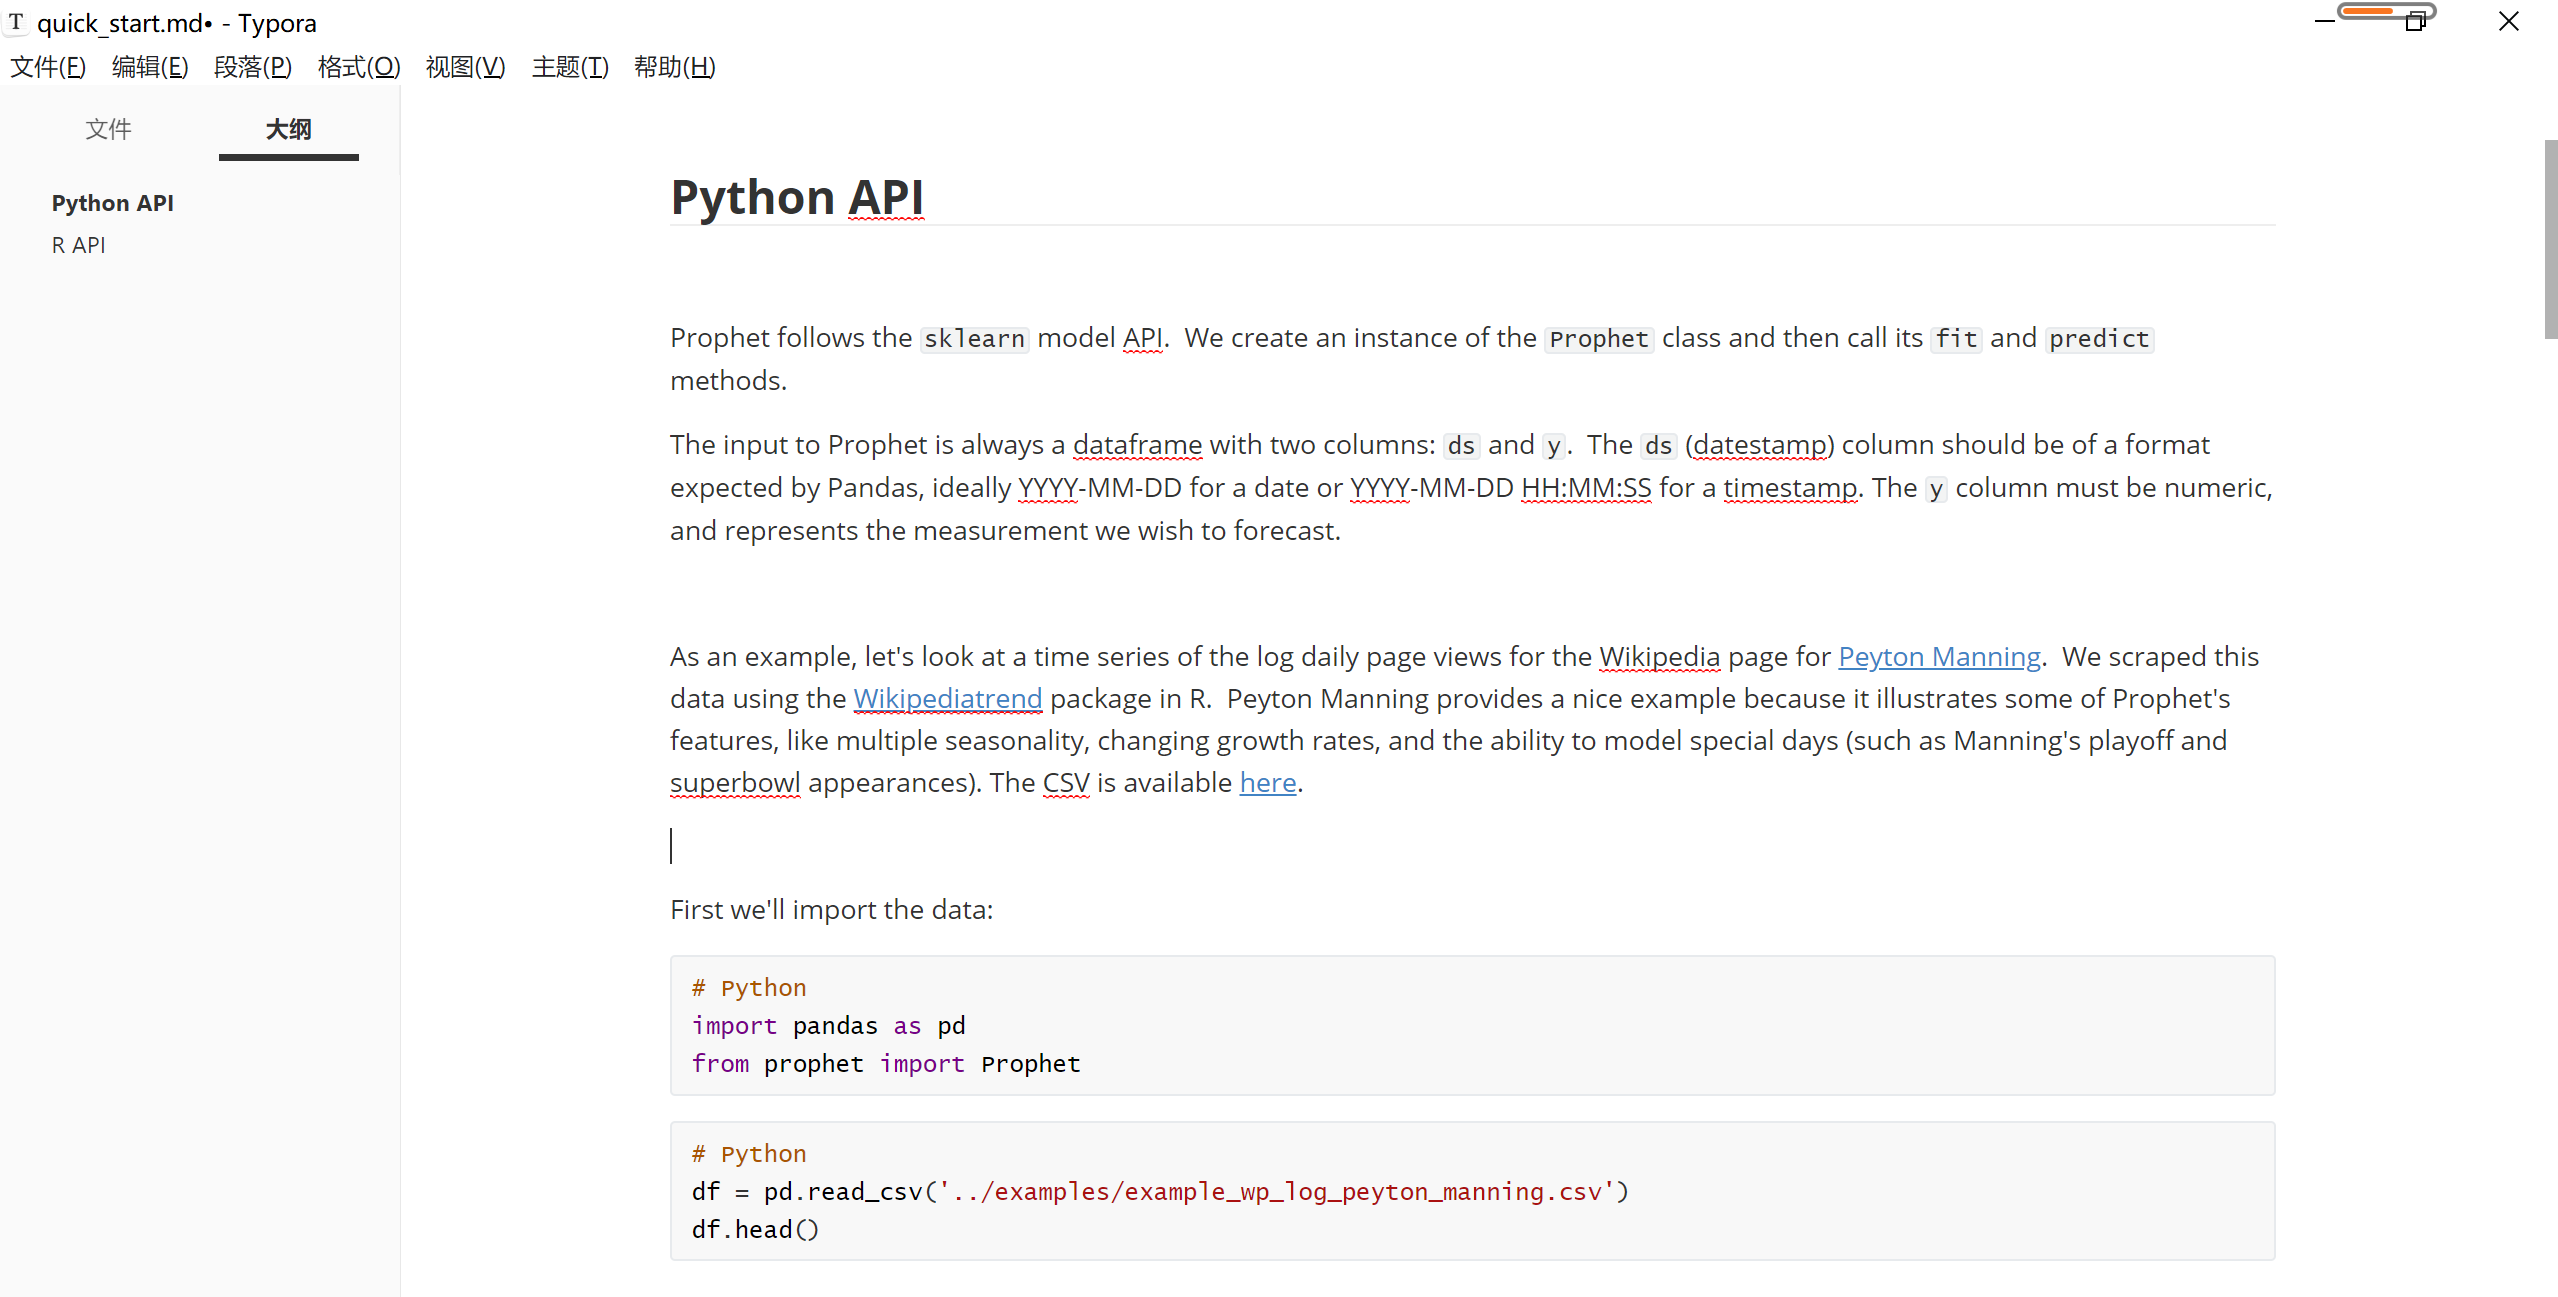Screen dimensions: 2558x1297
Task: Open the 帮助(H) menu
Action: (x=675, y=67)
